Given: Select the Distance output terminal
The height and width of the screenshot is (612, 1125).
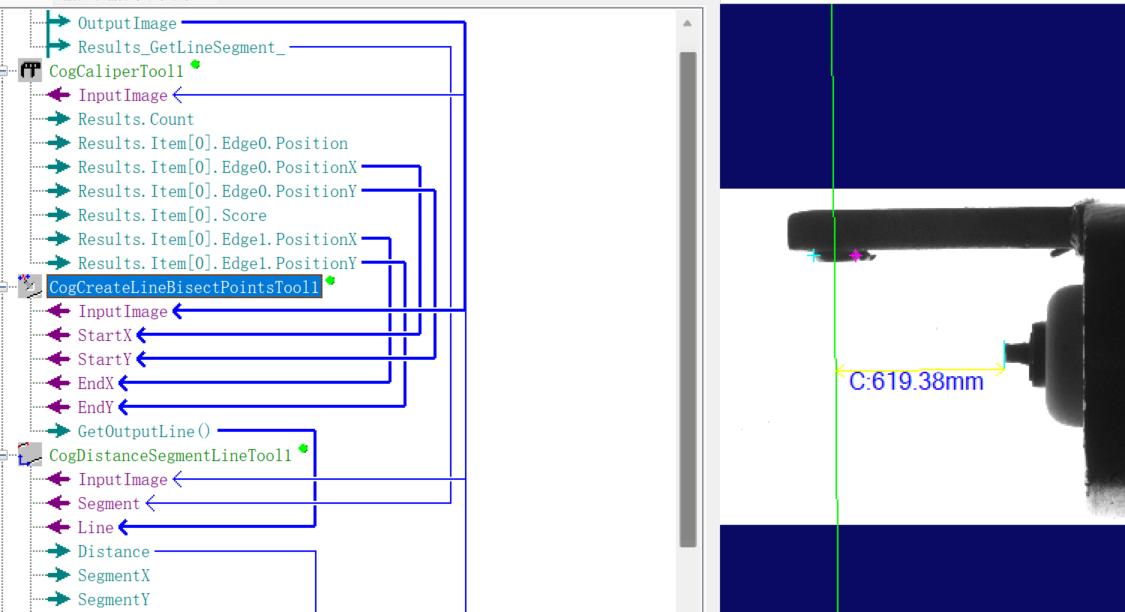Looking at the screenshot, I should tap(113, 552).
